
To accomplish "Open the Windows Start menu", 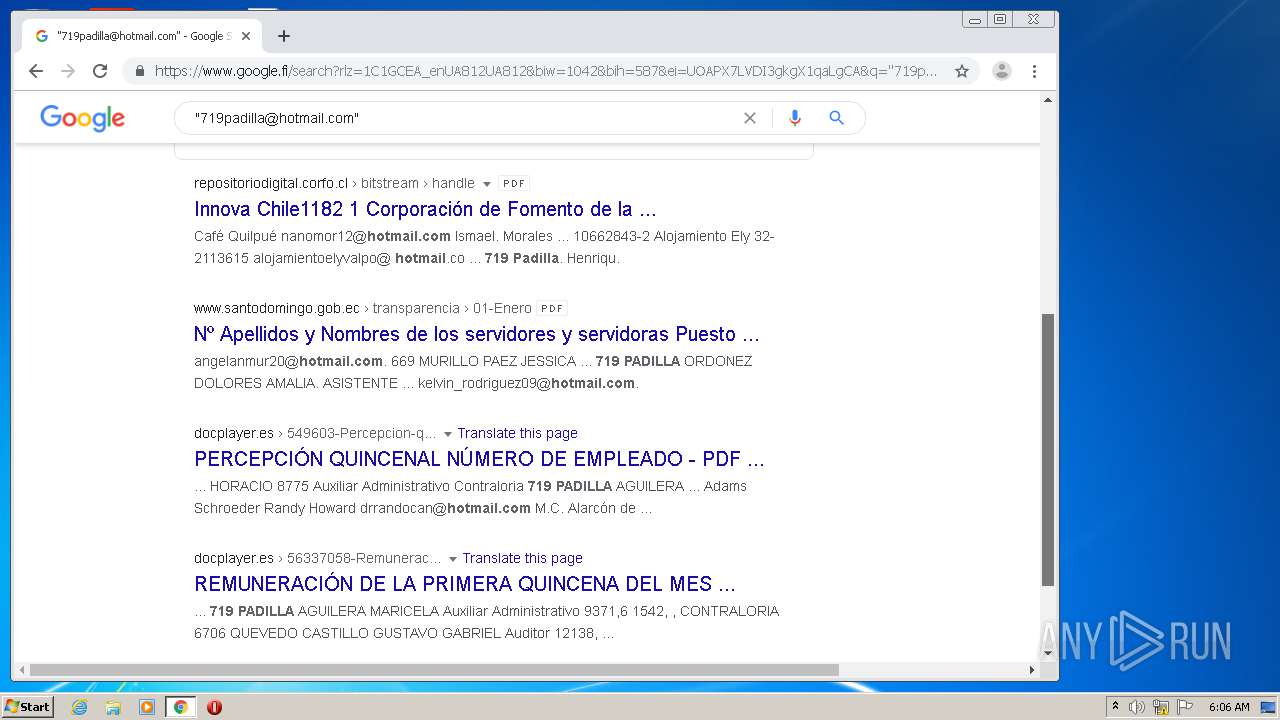I will point(28,707).
